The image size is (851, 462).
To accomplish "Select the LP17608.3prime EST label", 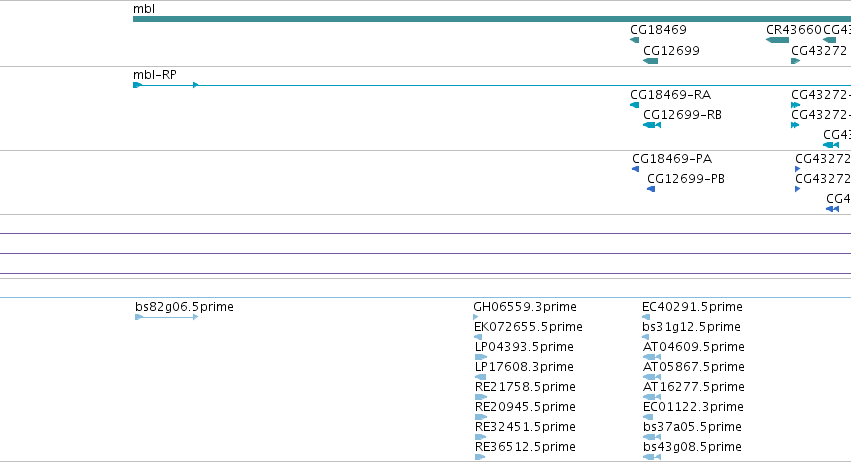I will (x=524, y=368).
